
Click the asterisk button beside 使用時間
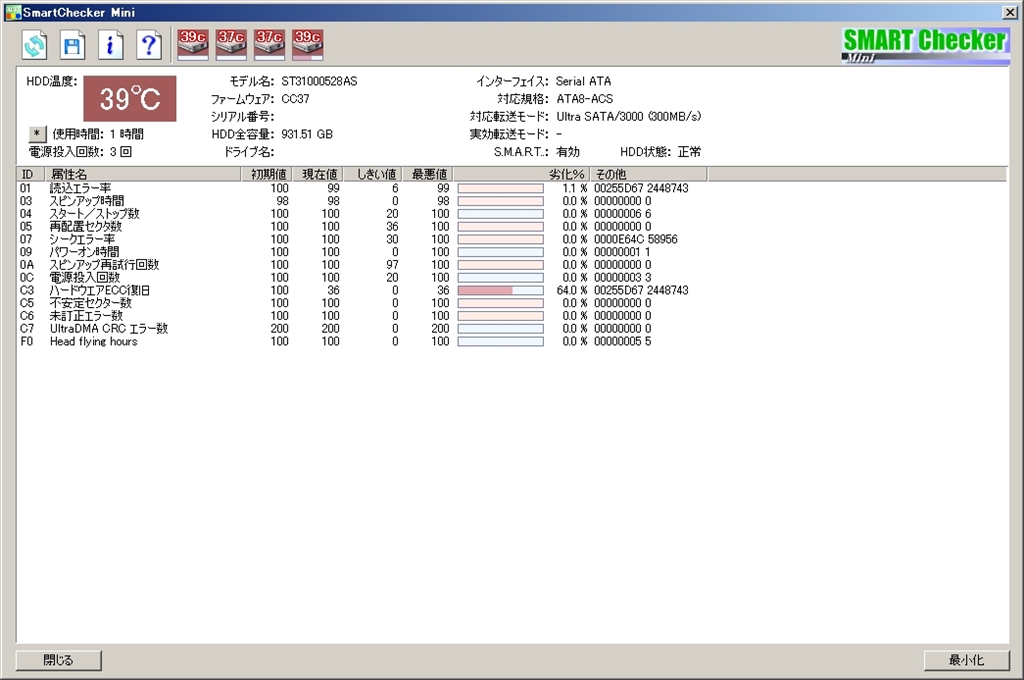[x=37, y=134]
